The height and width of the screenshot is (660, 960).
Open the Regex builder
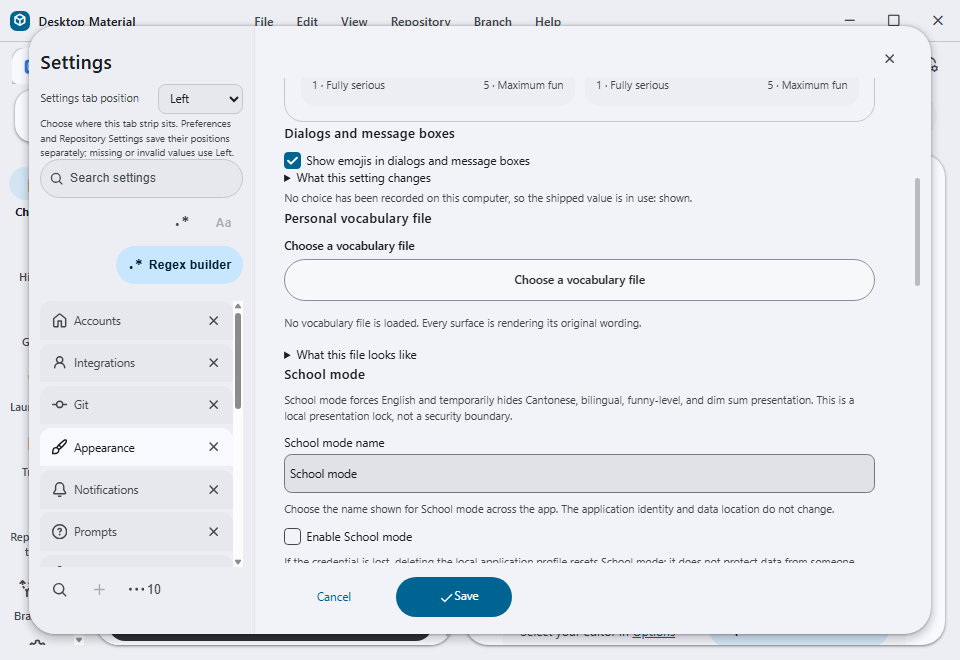179,265
